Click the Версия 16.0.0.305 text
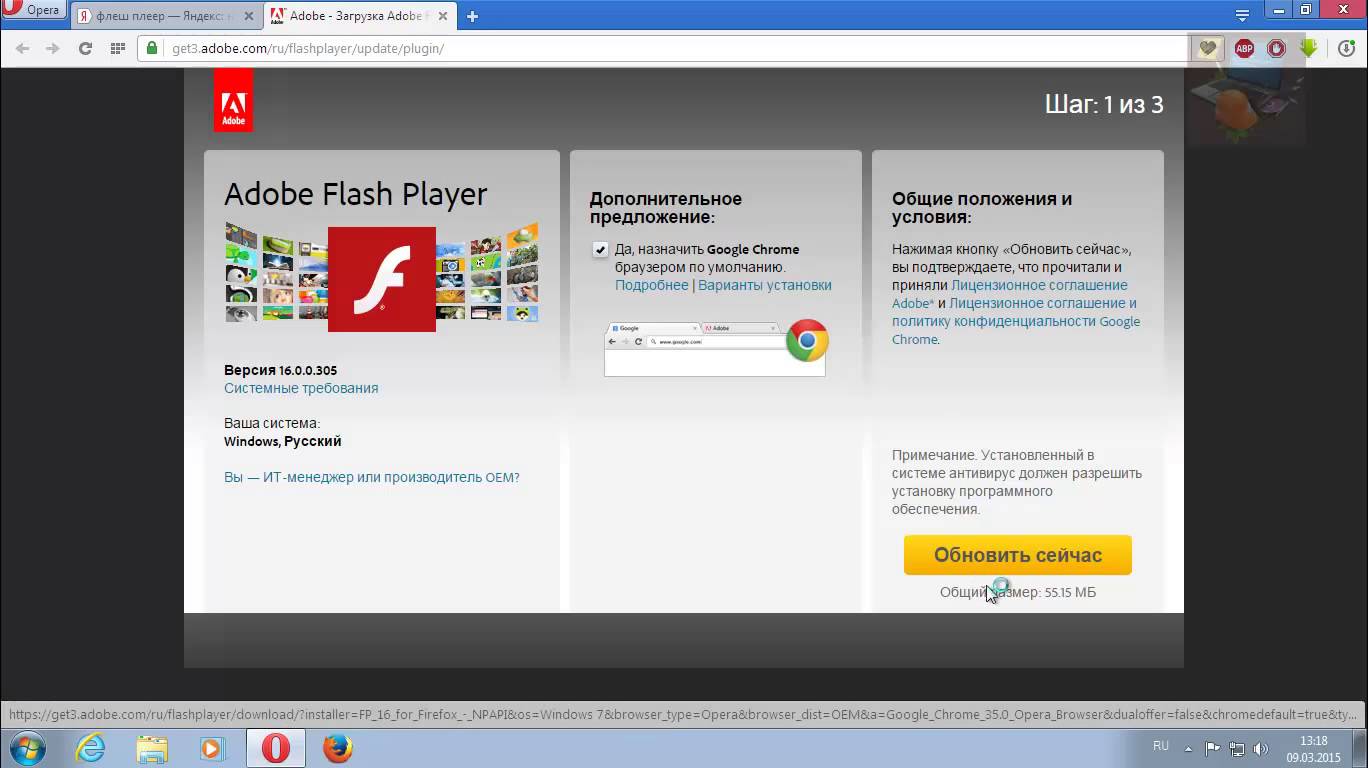Viewport: 1368px width, 768px height. click(x=280, y=370)
